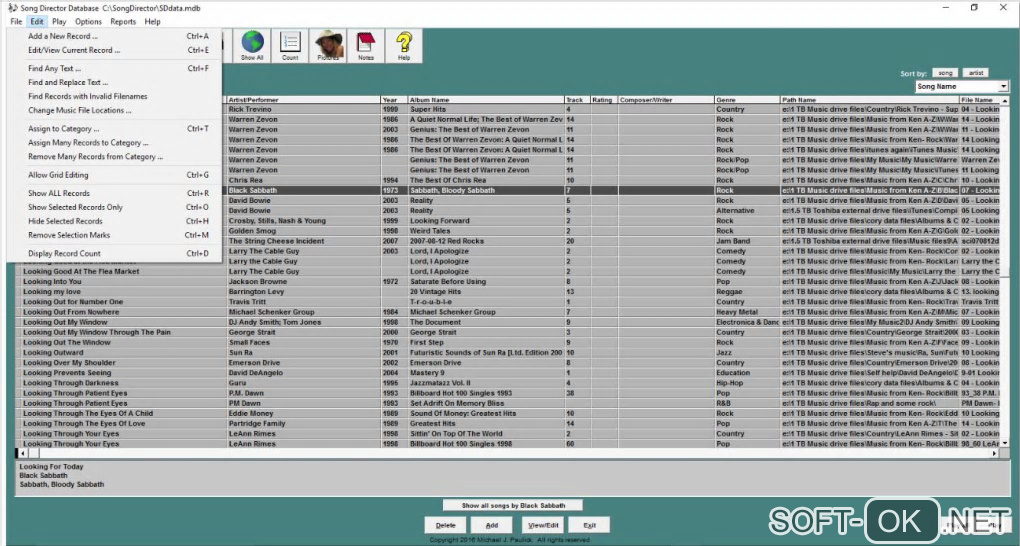Click the Artist/Performer column header
Image resolution: width=1020 pixels, height=546 pixels.
coord(303,100)
